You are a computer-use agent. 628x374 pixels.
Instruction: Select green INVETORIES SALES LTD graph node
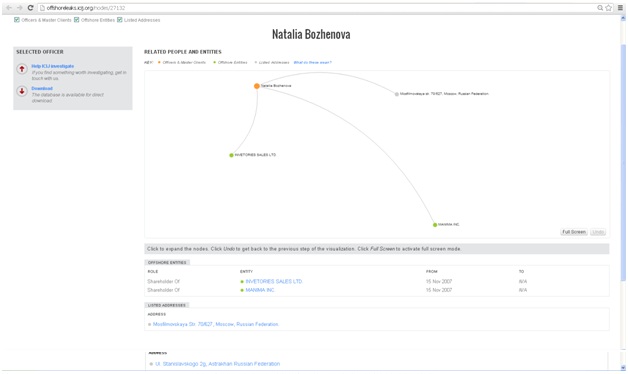(x=231, y=155)
